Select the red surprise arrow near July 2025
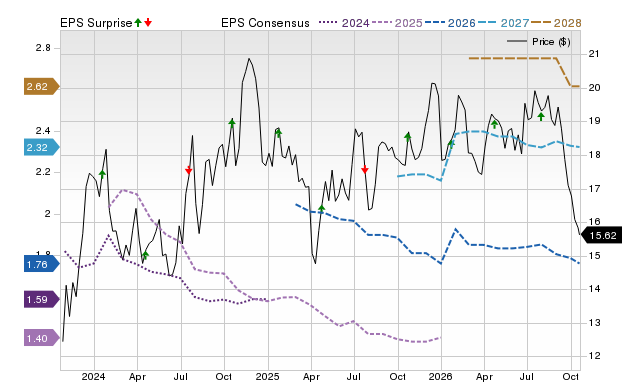 (x=364, y=169)
